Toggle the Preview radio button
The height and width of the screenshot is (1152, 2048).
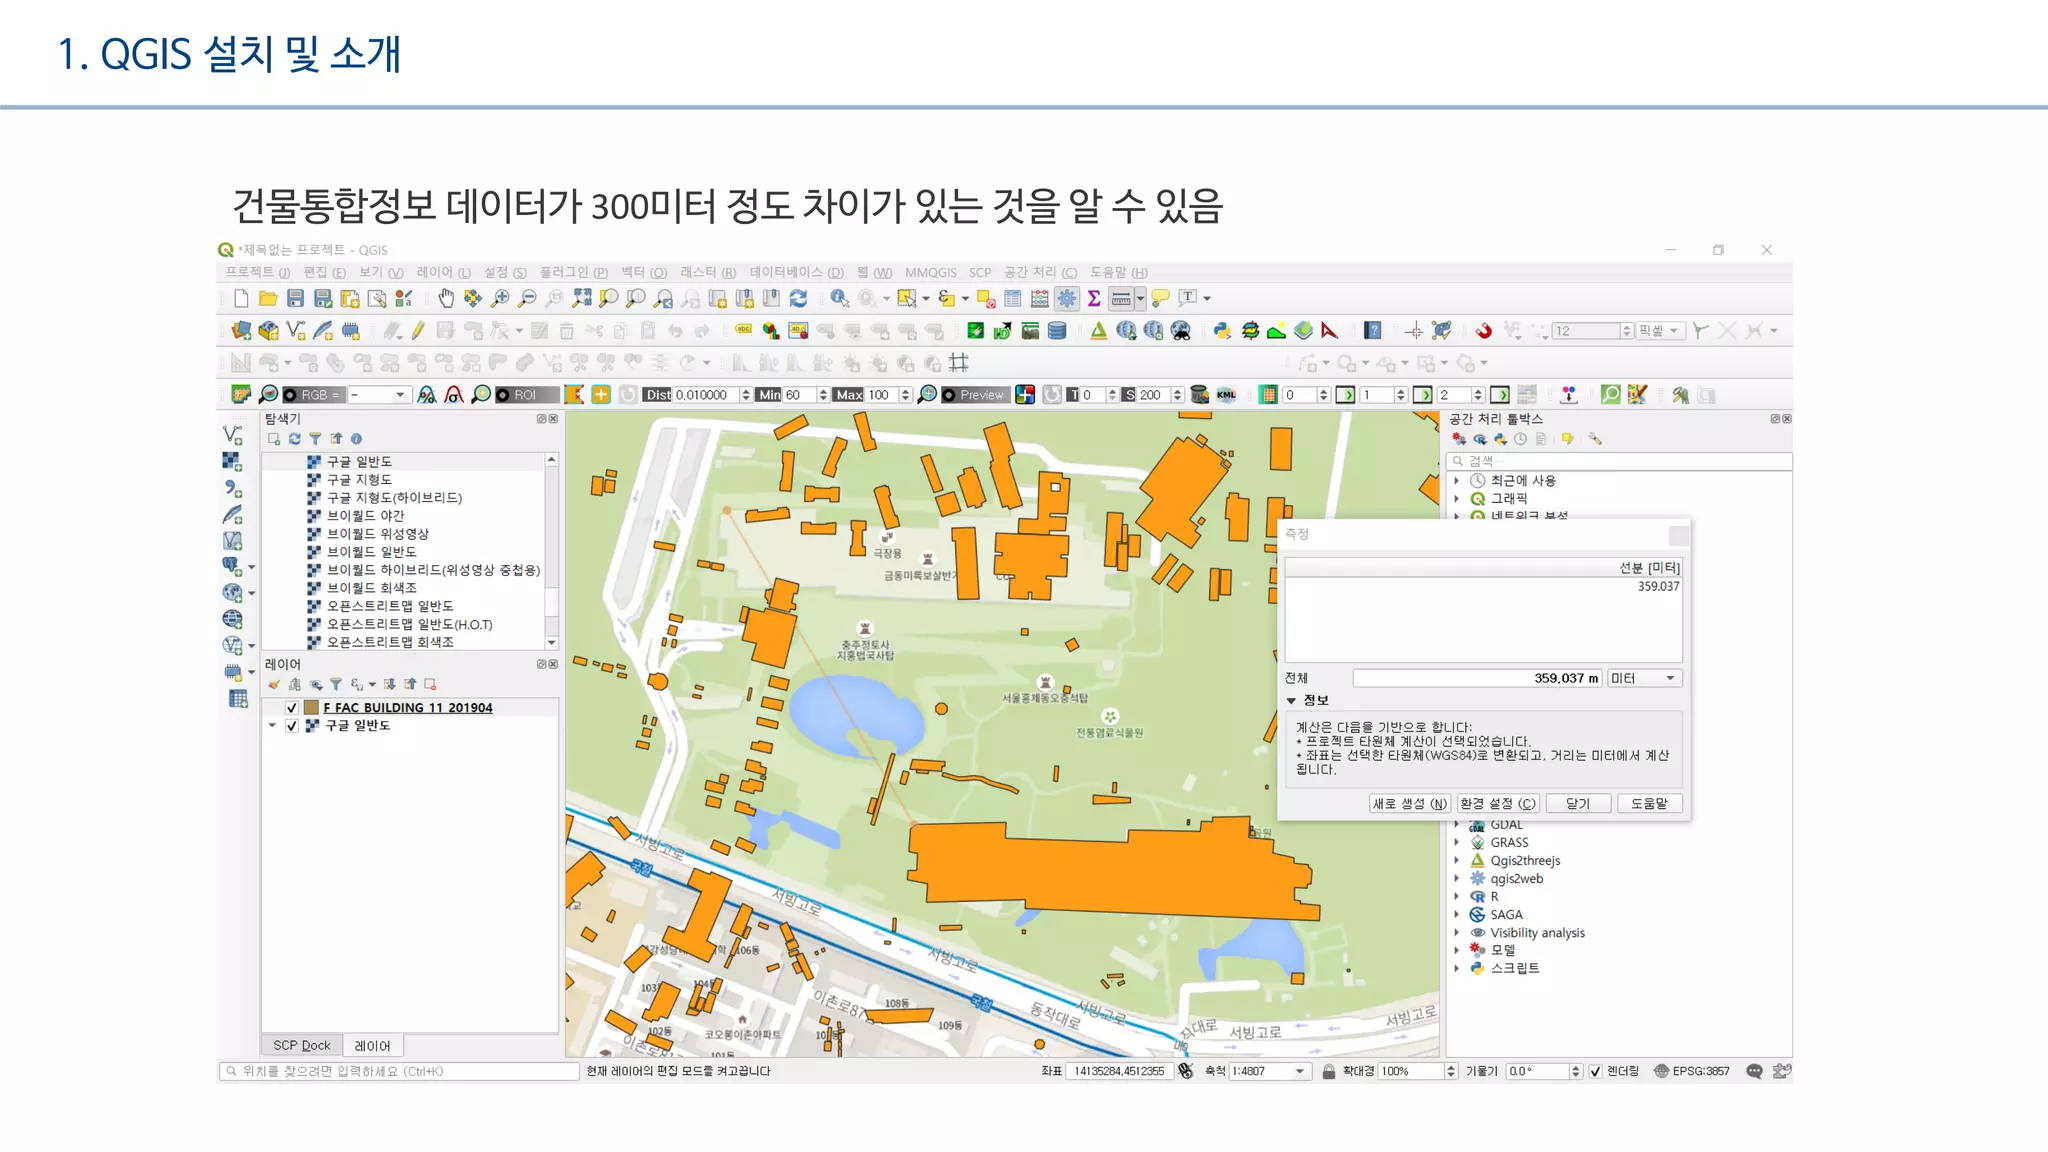point(949,395)
